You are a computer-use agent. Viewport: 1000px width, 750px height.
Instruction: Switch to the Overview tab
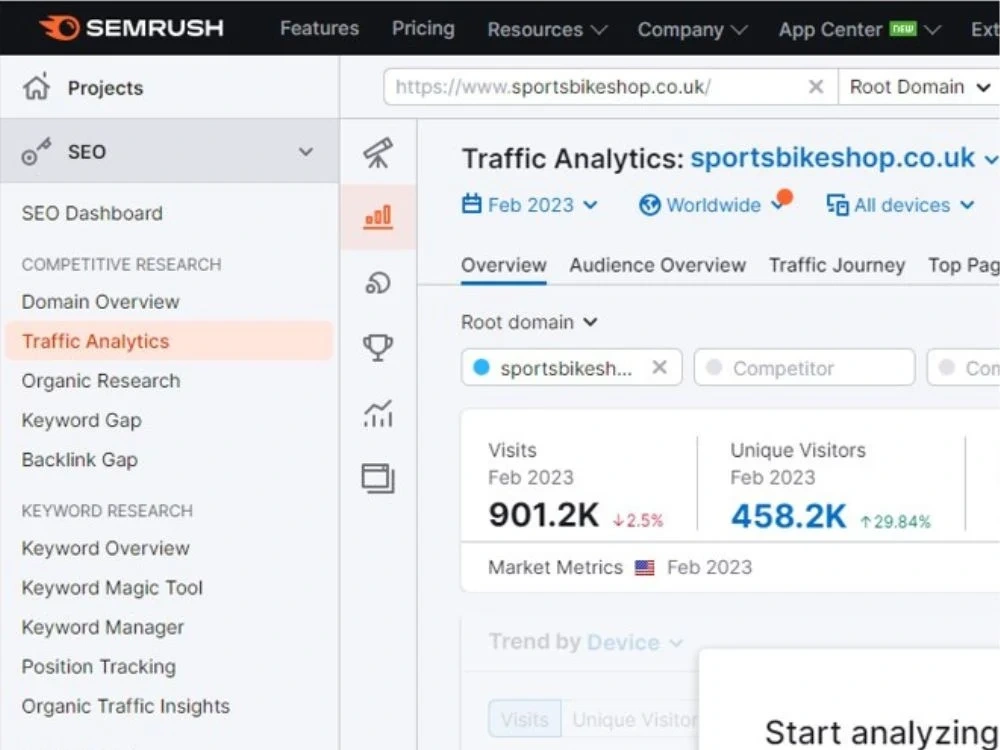coord(504,265)
